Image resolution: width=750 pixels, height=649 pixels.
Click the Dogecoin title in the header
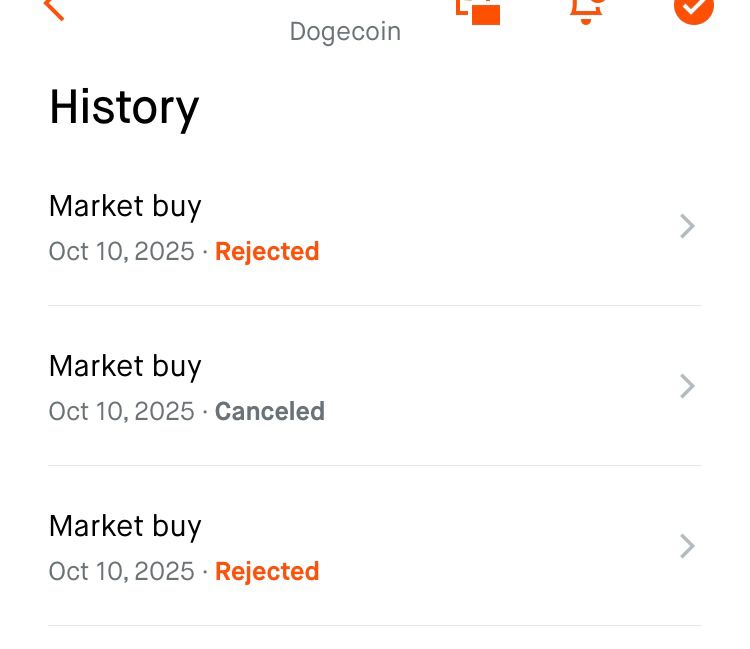click(345, 32)
